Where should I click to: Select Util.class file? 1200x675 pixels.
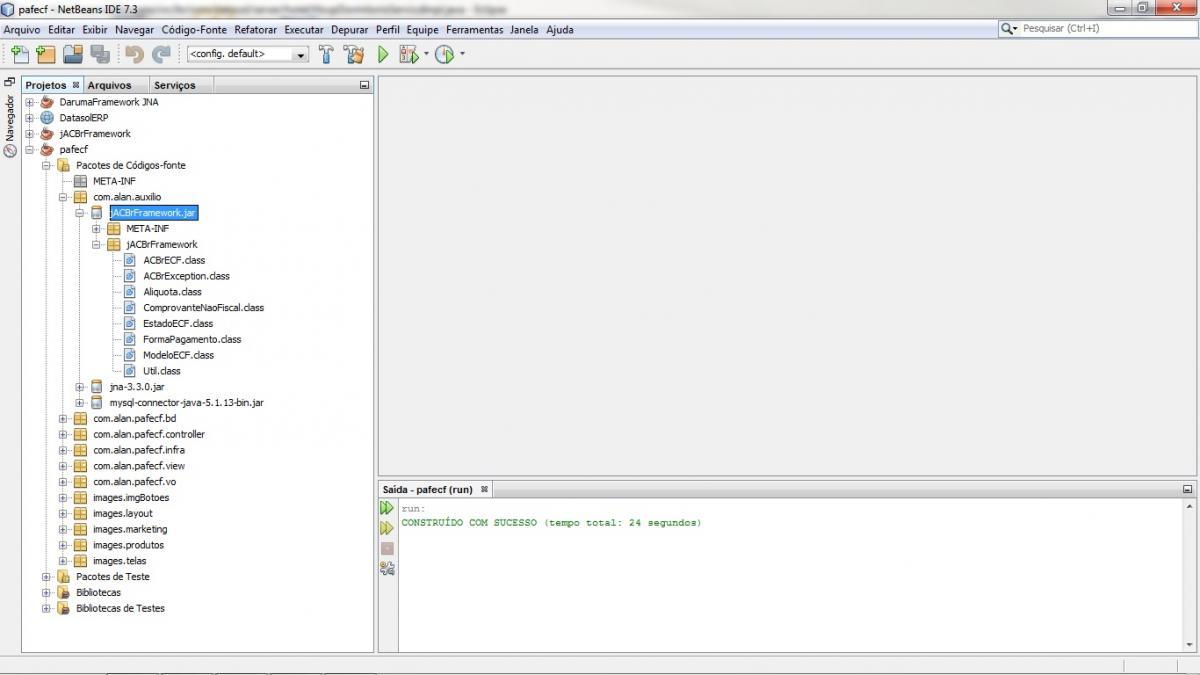click(162, 371)
